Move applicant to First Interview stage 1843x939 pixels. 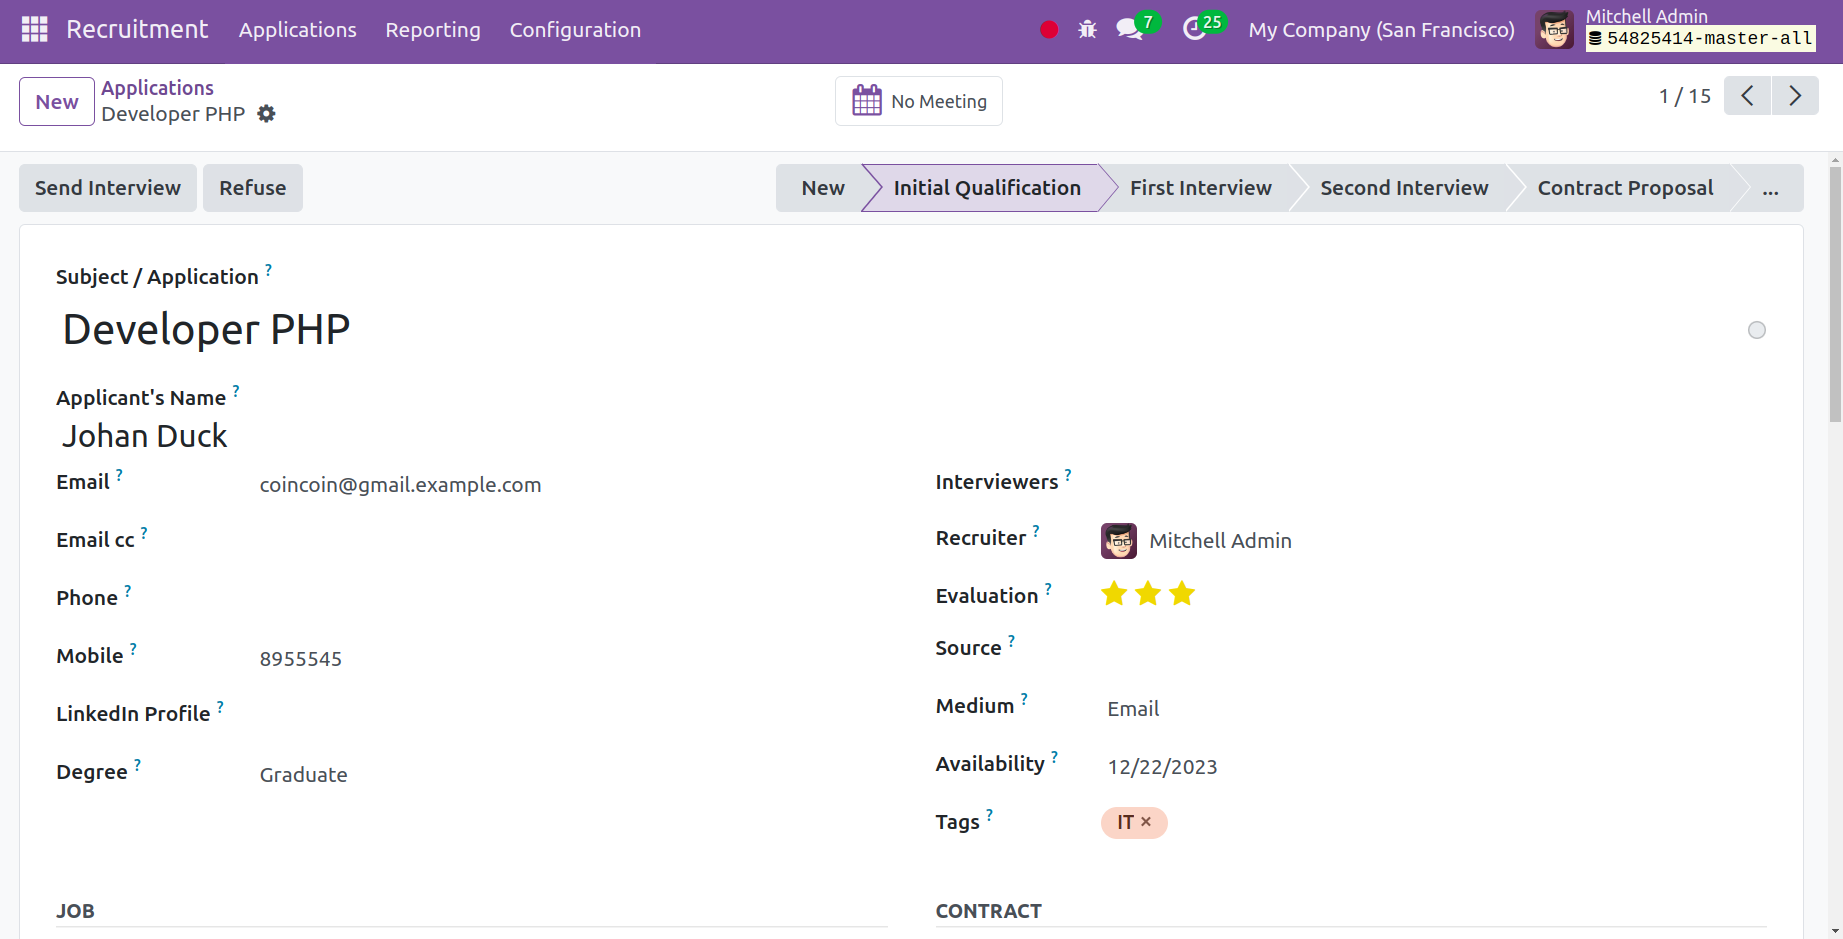[x=1200, y=188]
